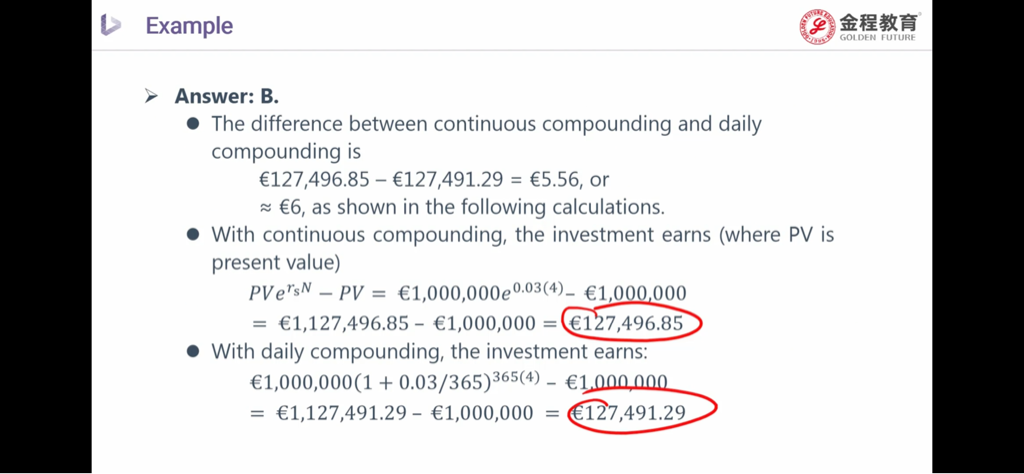Click the bullet before "With continuous compounding"

point(193,236)
